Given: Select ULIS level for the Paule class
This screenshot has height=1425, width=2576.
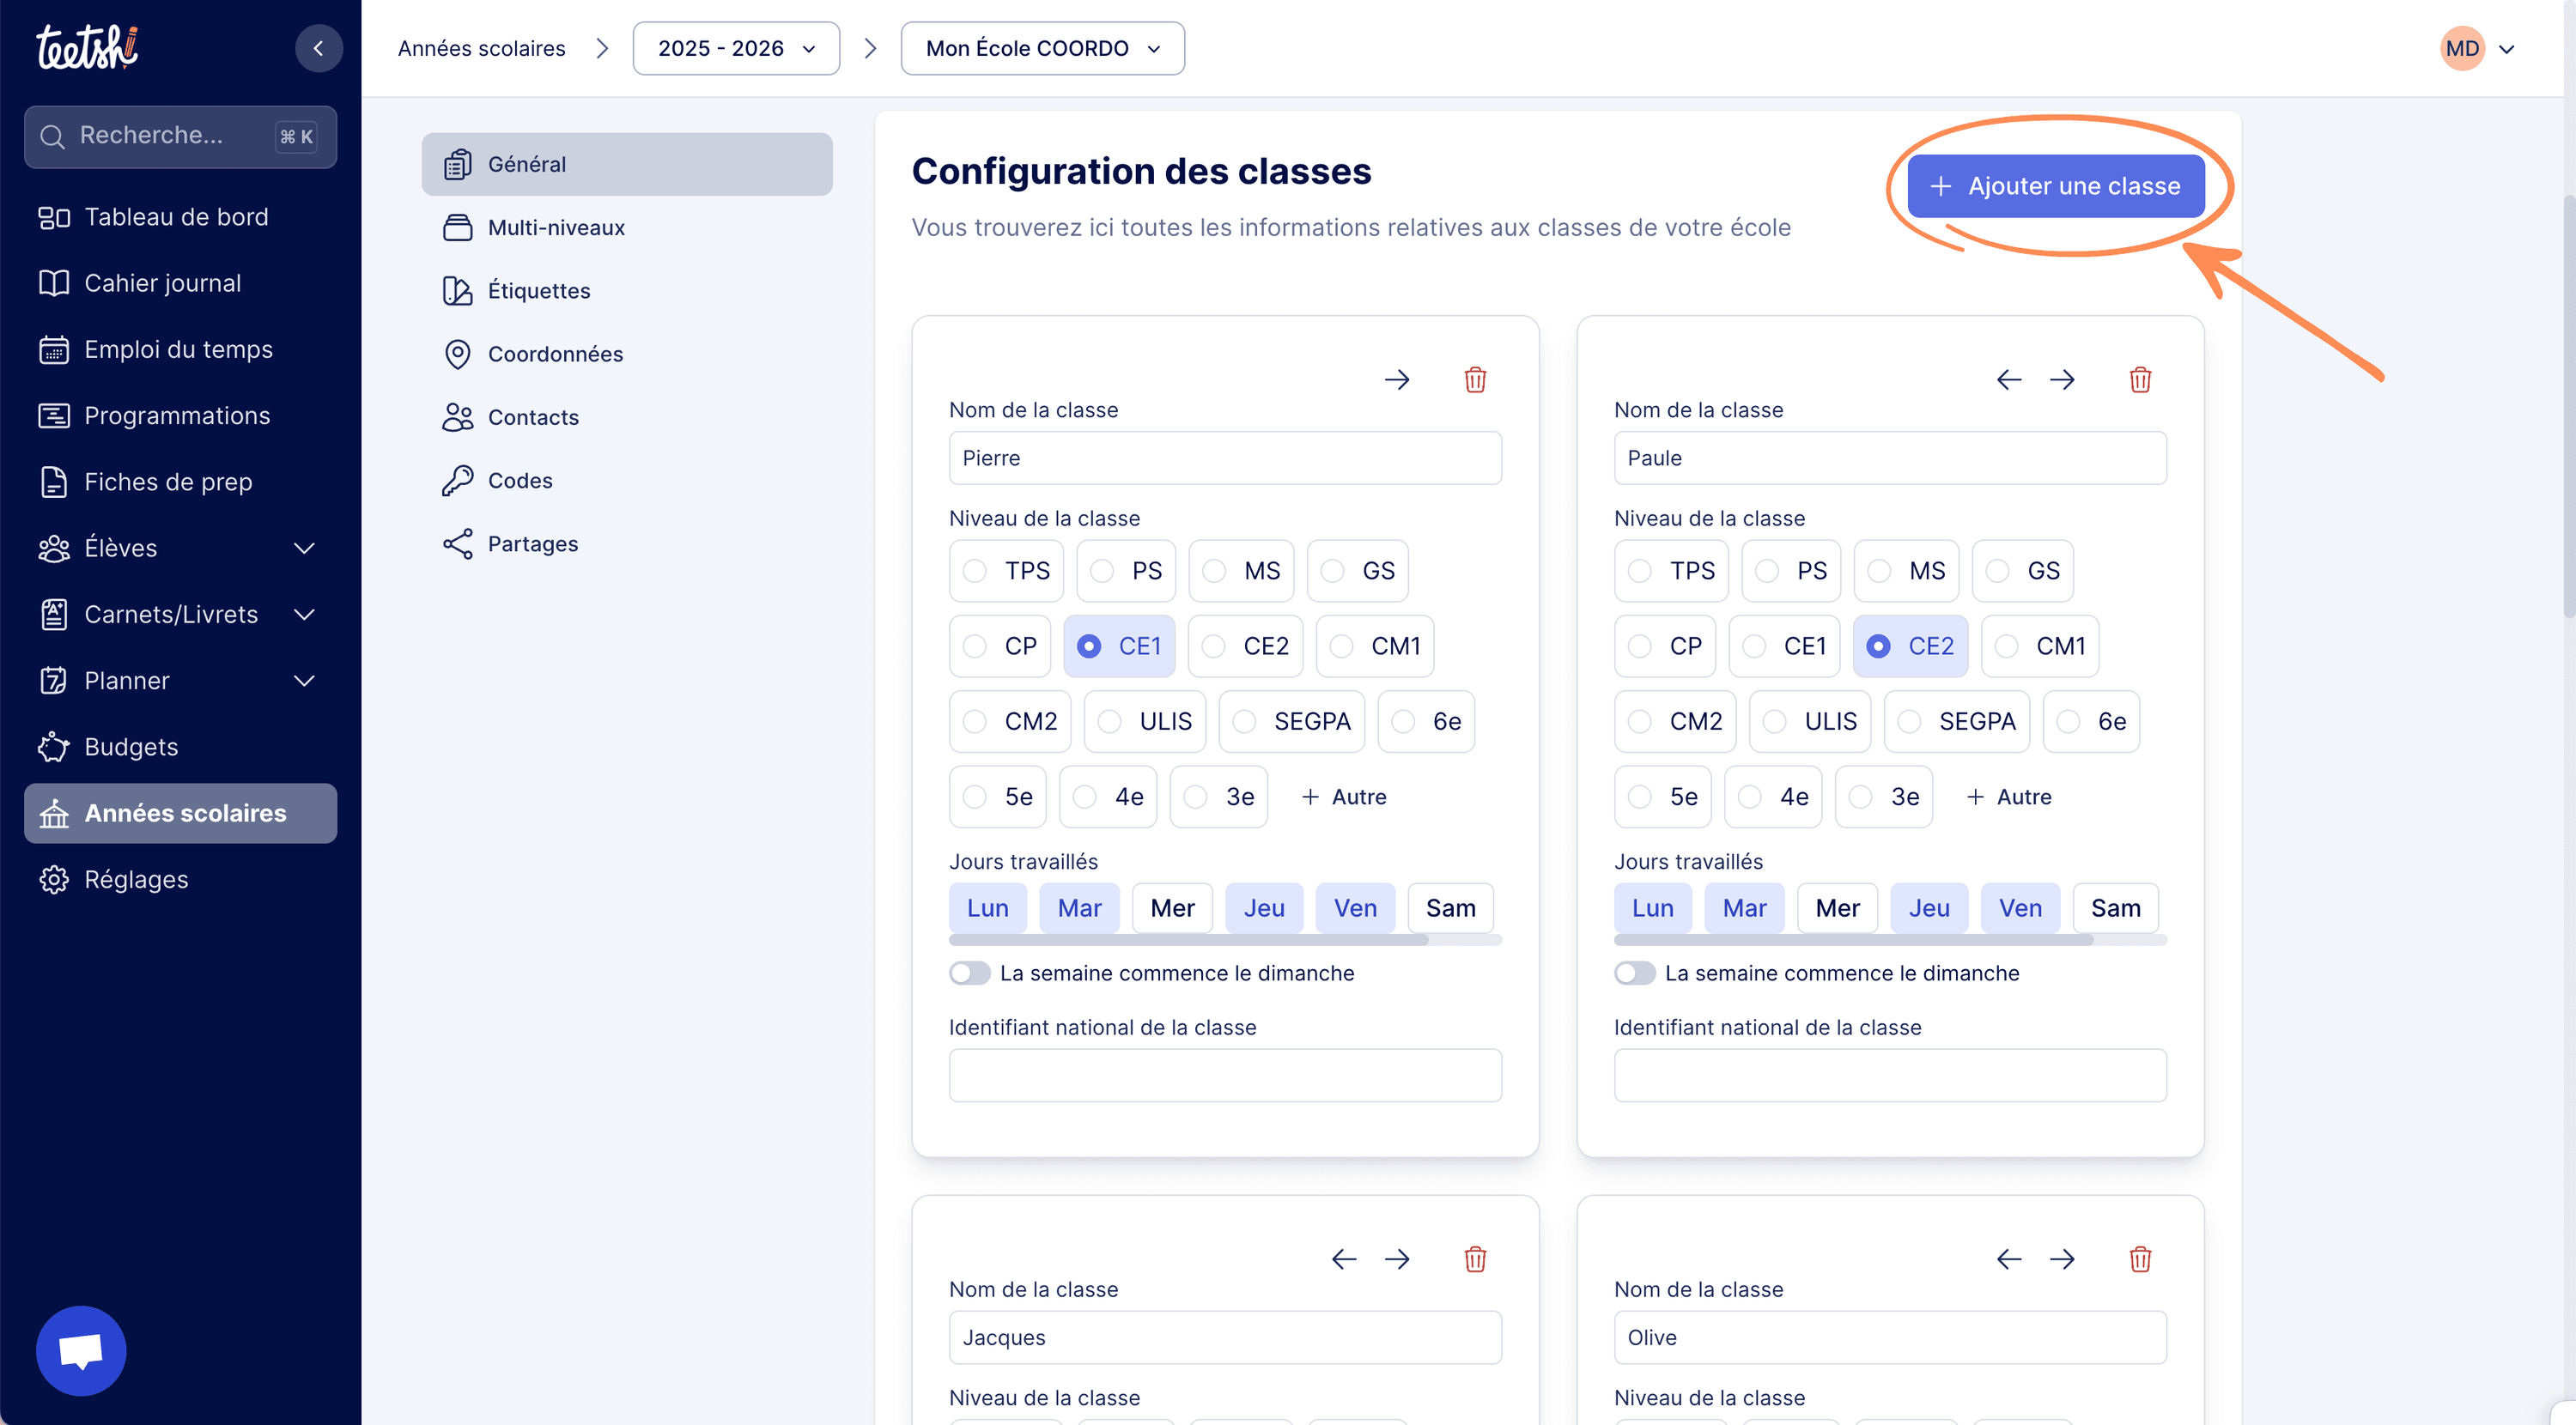Looking at the screenshot, I should point(1810,721).
